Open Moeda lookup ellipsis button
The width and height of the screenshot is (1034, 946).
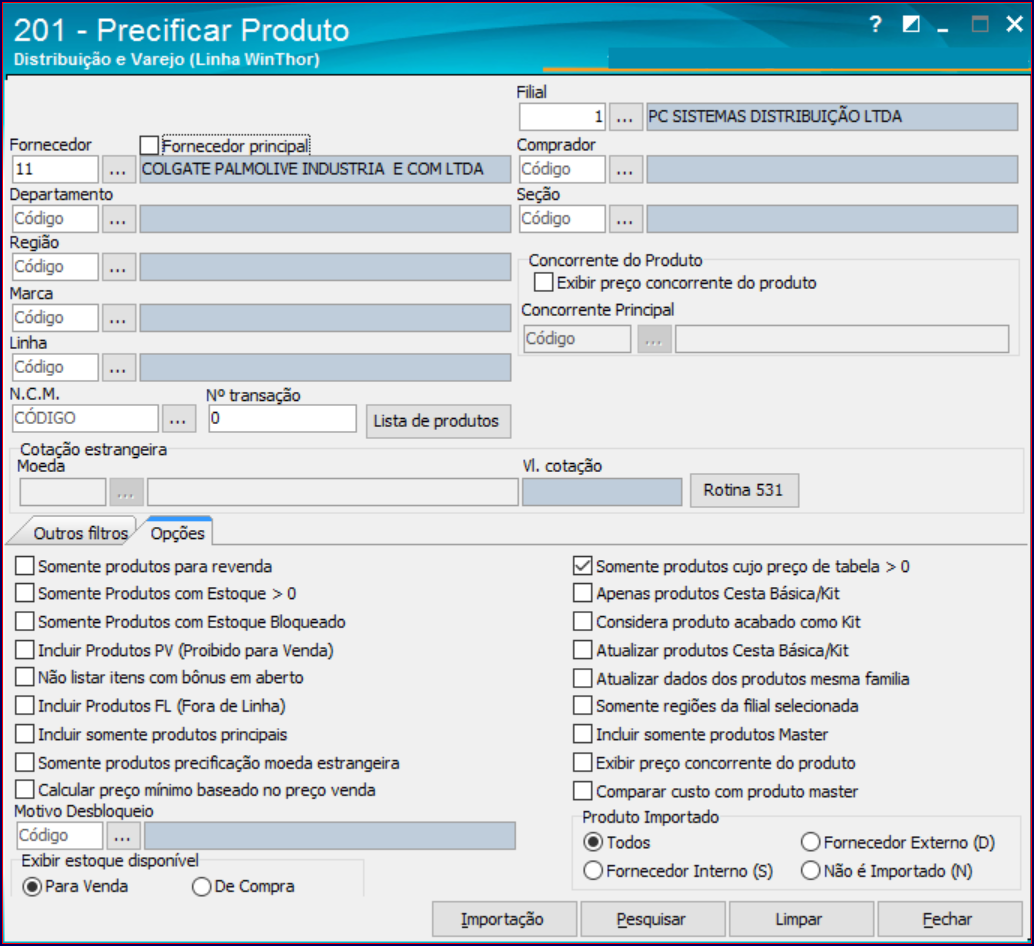point(126,493)
